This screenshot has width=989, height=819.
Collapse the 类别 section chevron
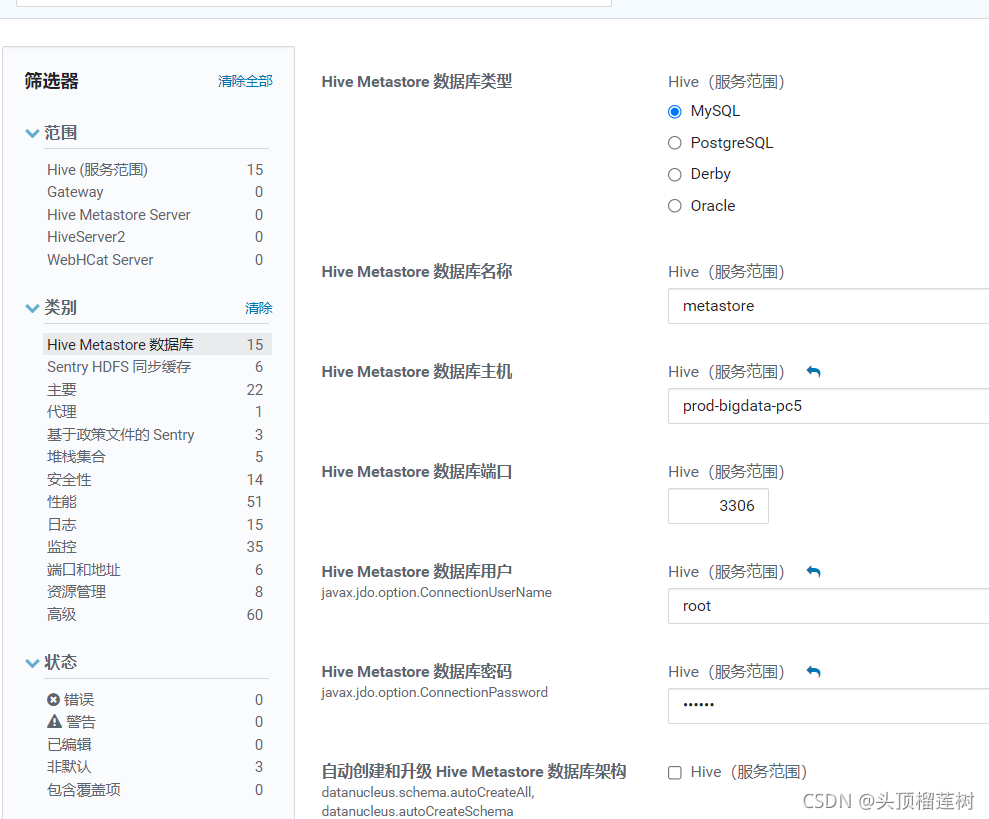click(32, 308)
